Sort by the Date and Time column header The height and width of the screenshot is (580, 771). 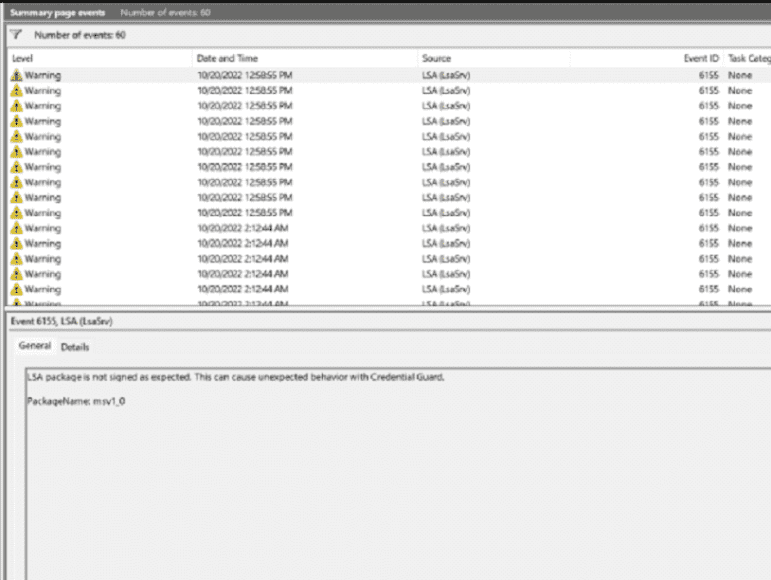click(x=227, y=58)
